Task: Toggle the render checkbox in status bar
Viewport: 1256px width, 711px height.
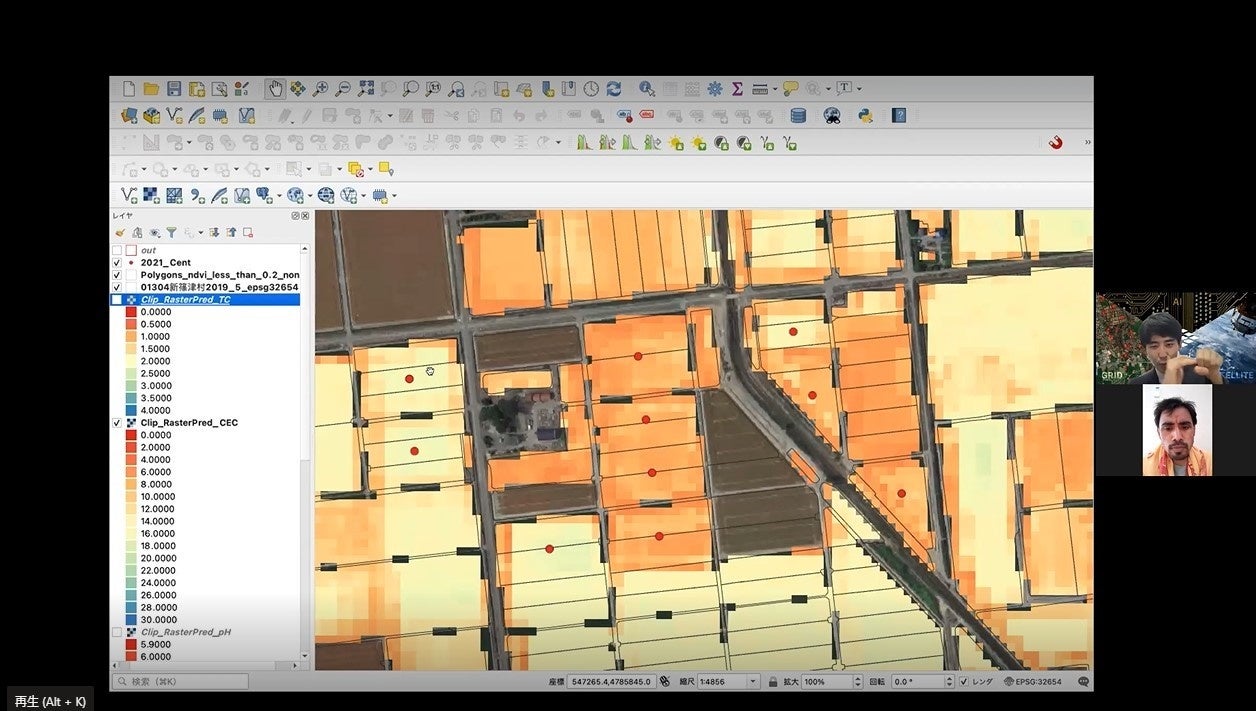Action: [963, 682]
